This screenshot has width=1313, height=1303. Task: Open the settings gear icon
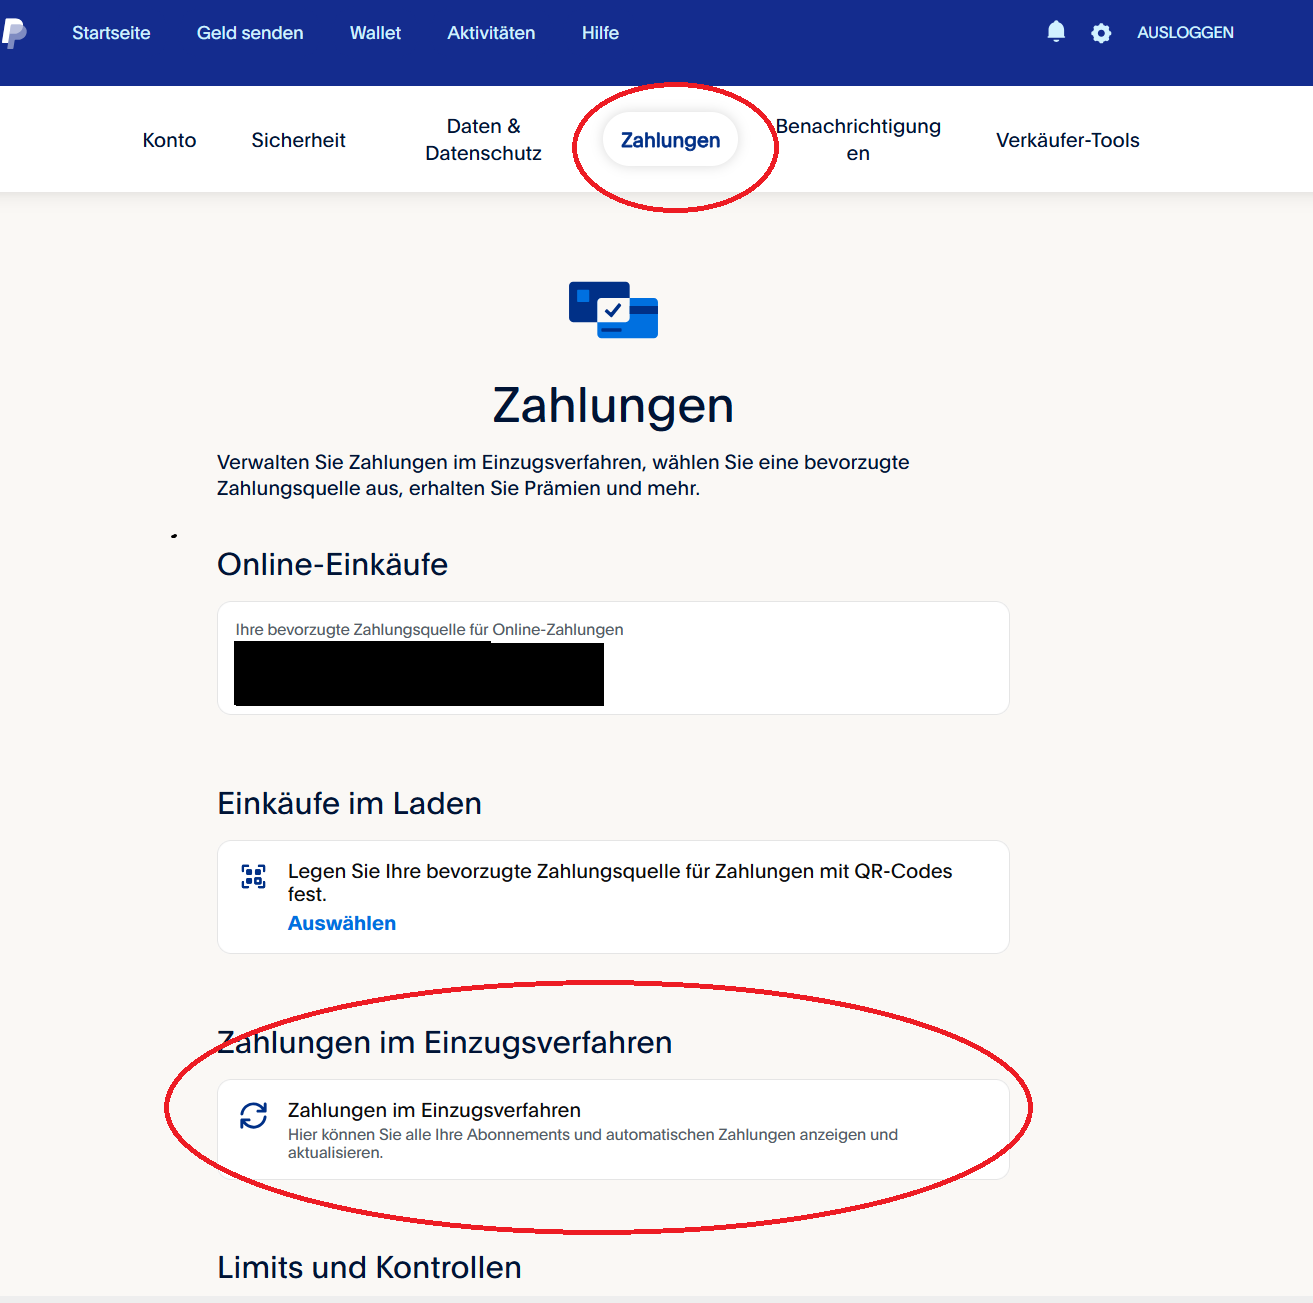point(1101,33)
